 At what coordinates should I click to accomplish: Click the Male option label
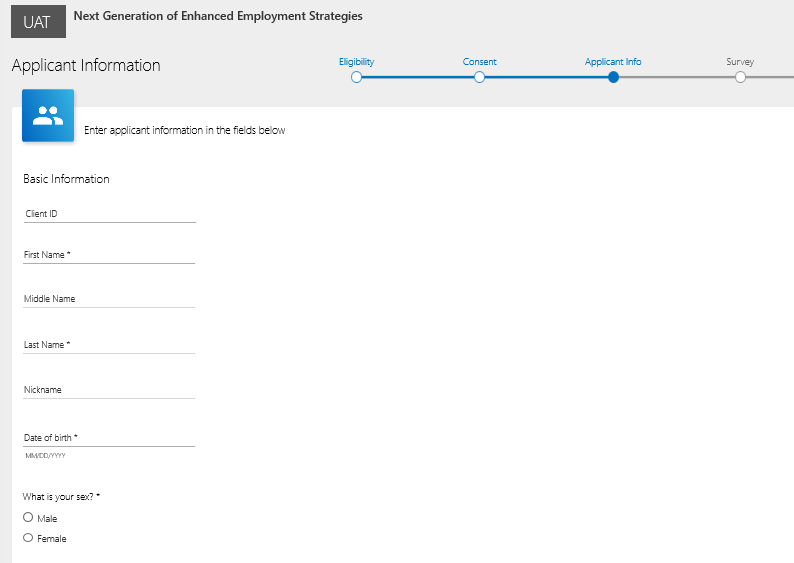(47, 519)
